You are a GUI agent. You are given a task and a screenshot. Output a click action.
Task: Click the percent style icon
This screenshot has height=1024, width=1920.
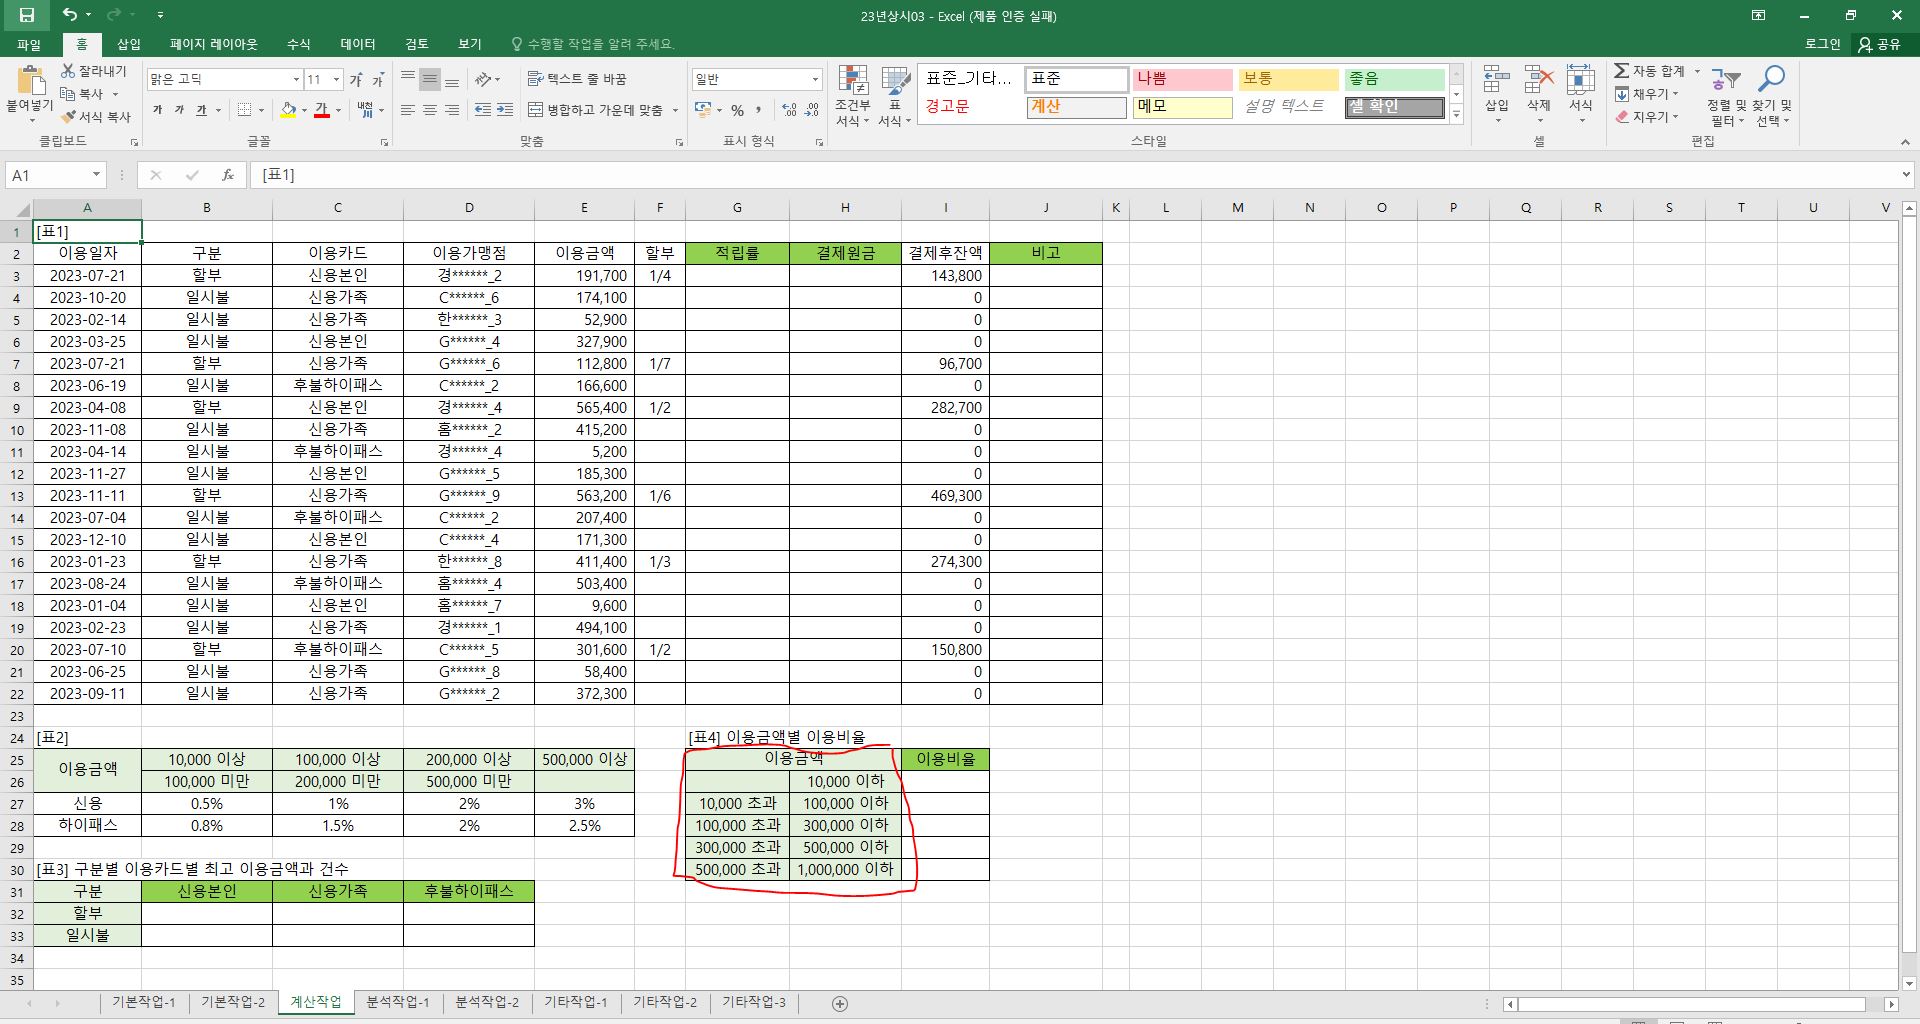(737, 110)
